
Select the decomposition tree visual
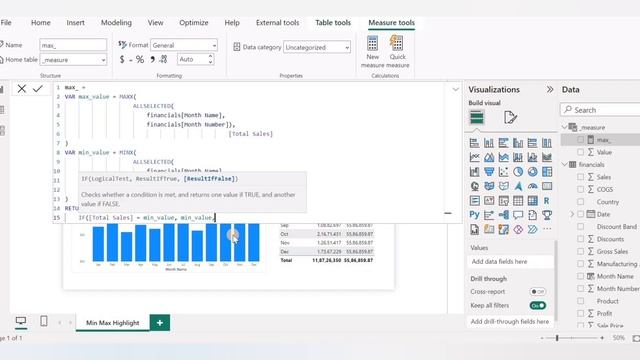click(503, 215)
